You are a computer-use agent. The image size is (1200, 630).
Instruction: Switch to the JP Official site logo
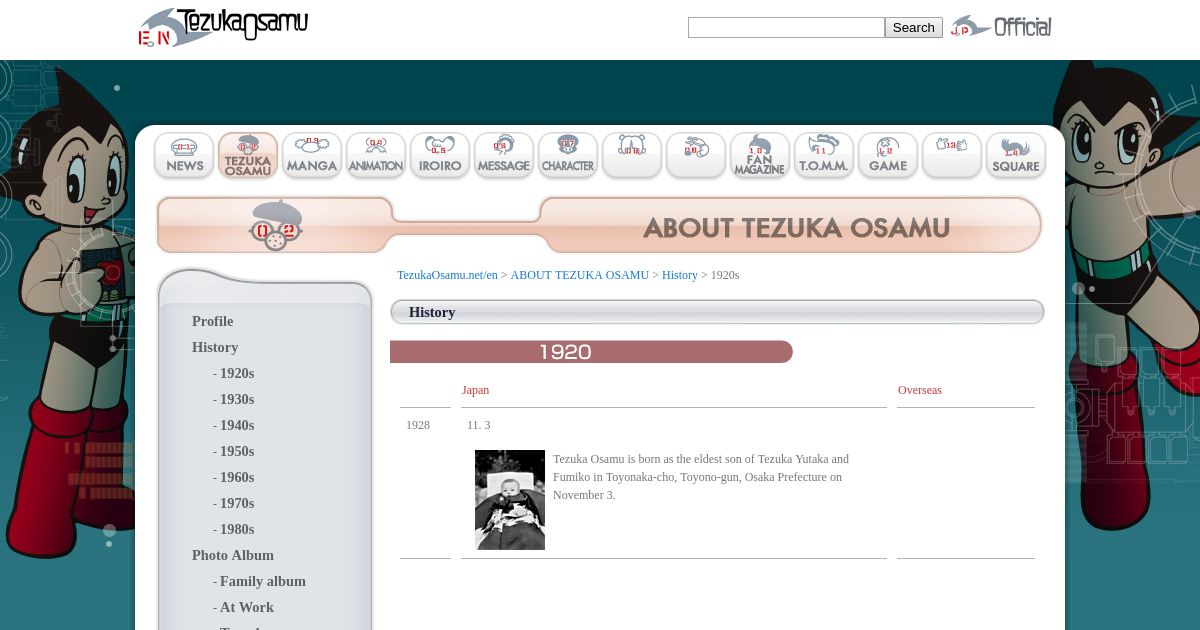(1000, 27)
